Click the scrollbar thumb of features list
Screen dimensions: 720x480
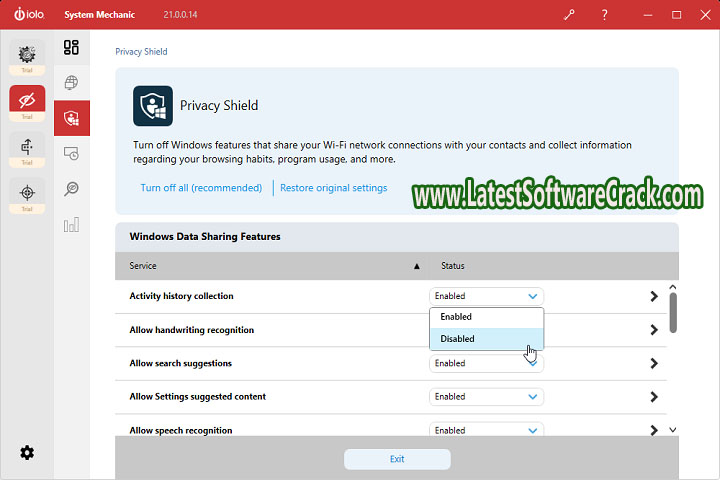(x=673, y=312)
